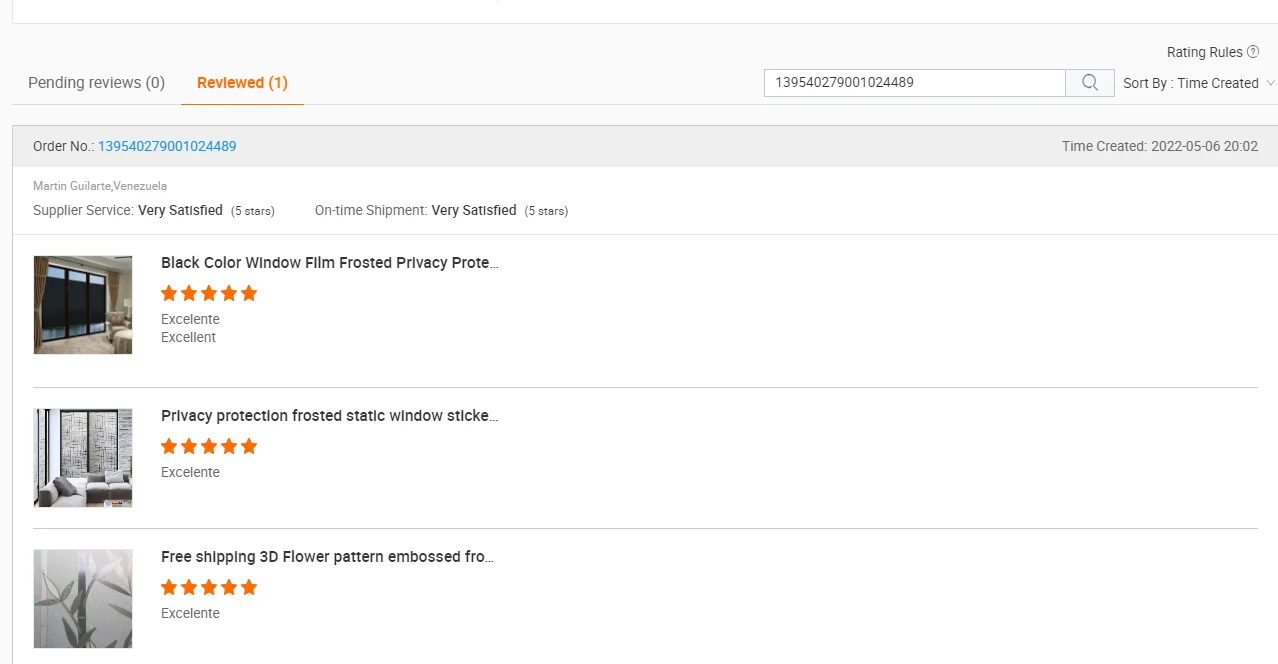
Task: Open order number 139540279001024489 link
Action: [x=167, y=146]
